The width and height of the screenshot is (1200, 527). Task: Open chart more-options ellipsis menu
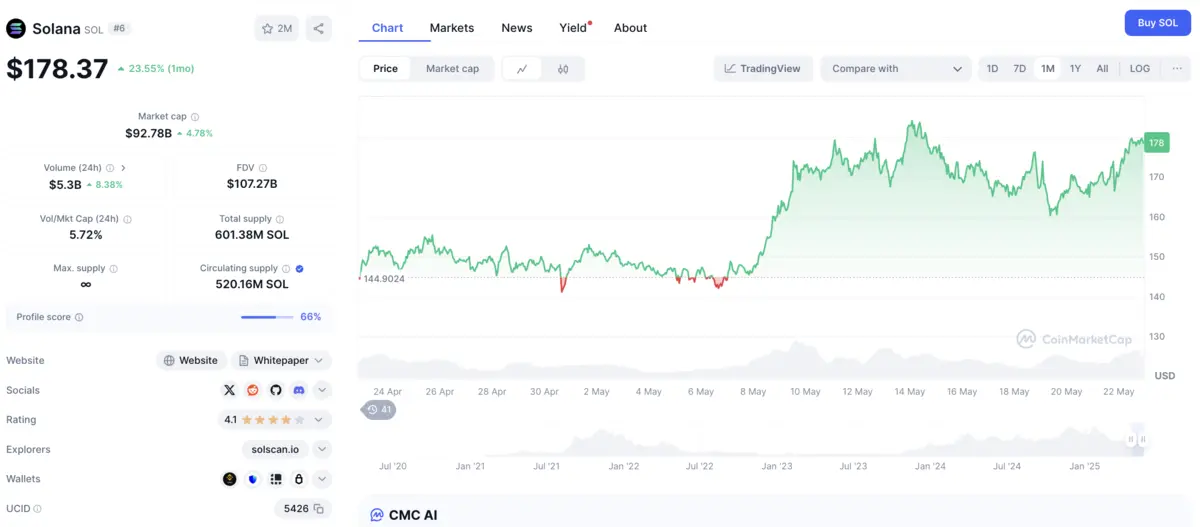[x=1177, y=69]
